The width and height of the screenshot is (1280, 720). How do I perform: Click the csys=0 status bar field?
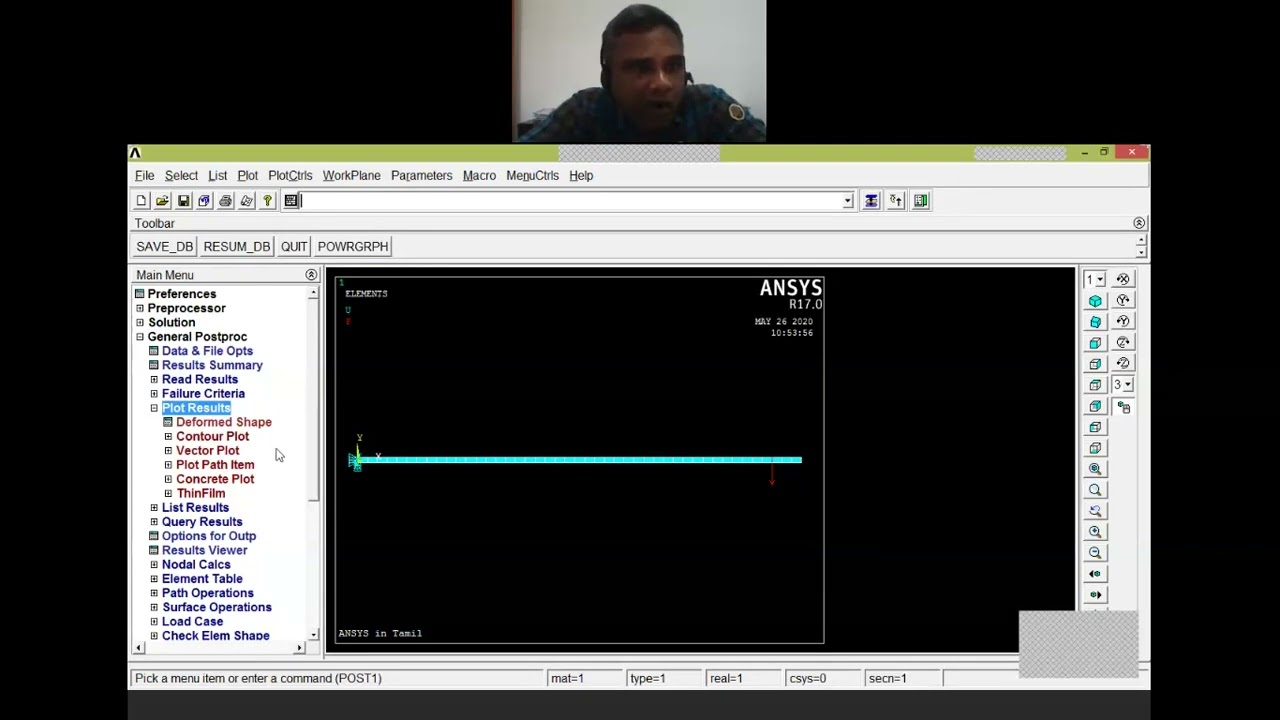pyautogui.click(x=822, y=678)
